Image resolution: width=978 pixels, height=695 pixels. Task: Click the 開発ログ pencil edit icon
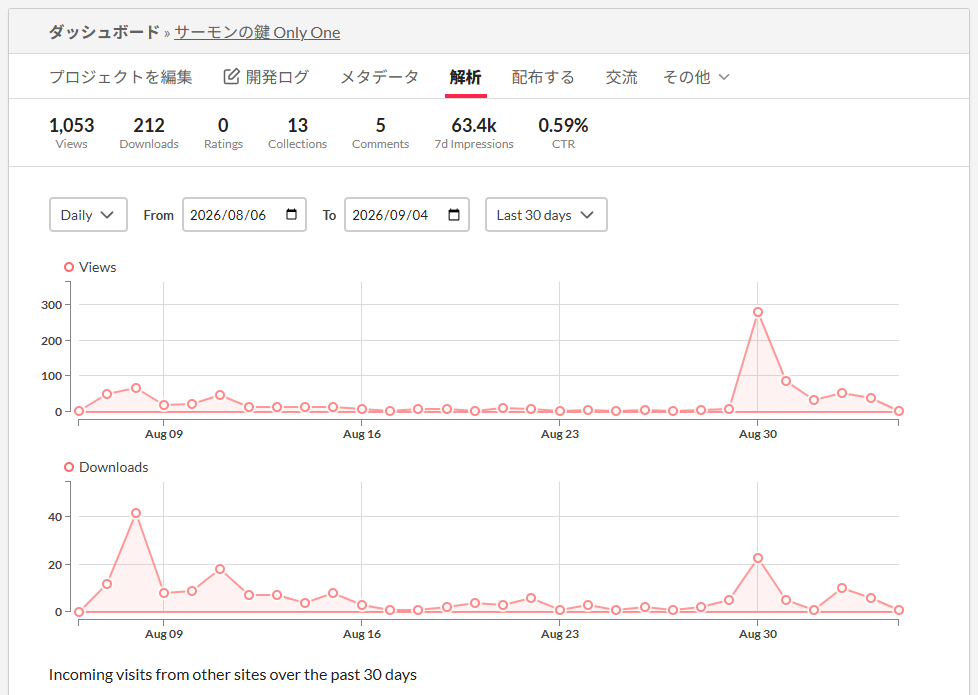tap(231, 76)
